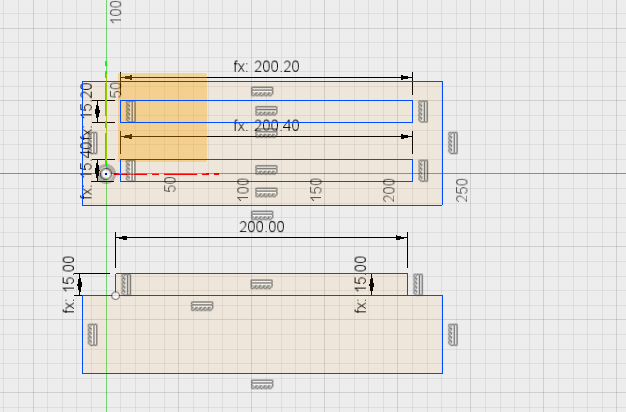Select horizontal constraint icon centered in the narrow bottom rectangle
This screenshot has height=412, width=626.
(261, 284)
